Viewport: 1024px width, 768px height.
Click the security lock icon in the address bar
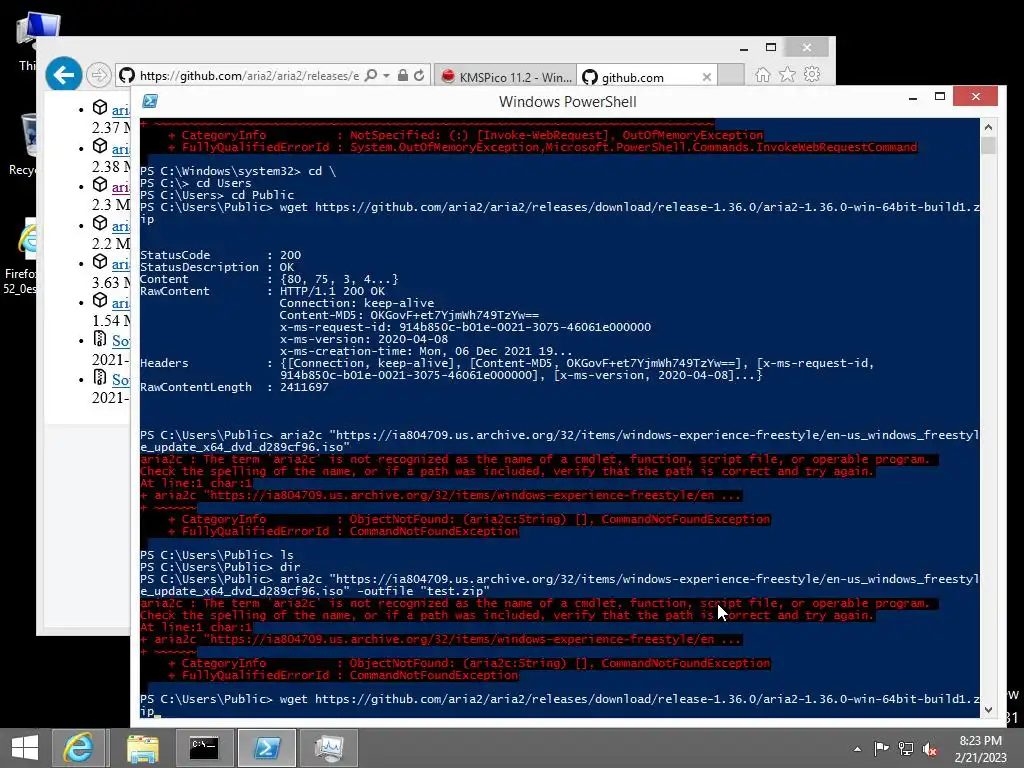403,76
